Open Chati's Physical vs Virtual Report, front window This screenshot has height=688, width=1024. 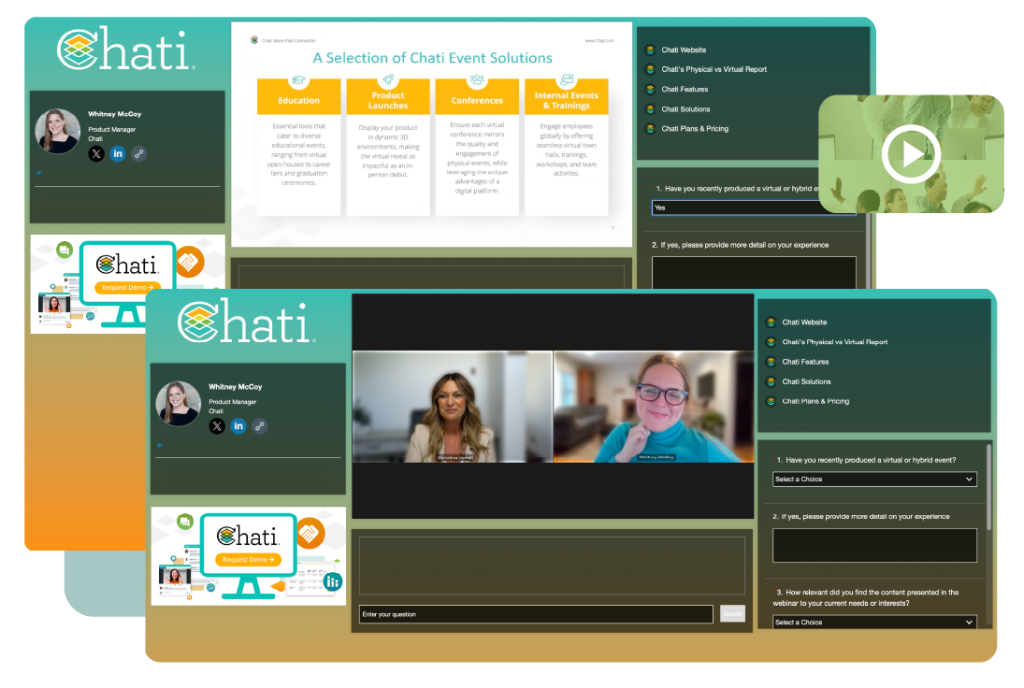(x=835, y=342)
